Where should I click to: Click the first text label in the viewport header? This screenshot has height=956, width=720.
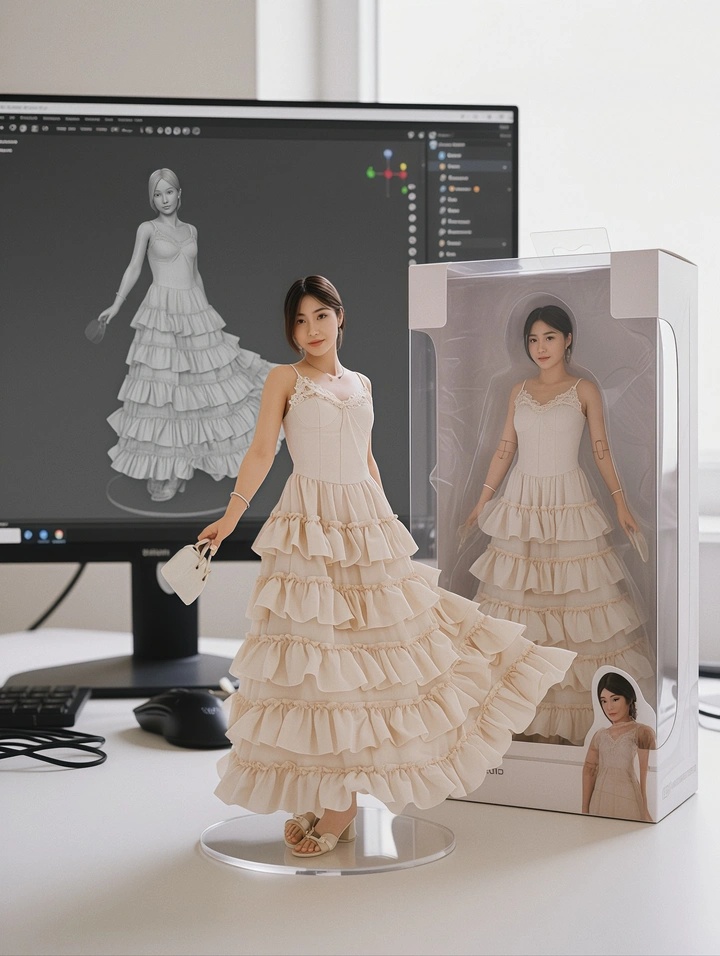pos(60,129)
